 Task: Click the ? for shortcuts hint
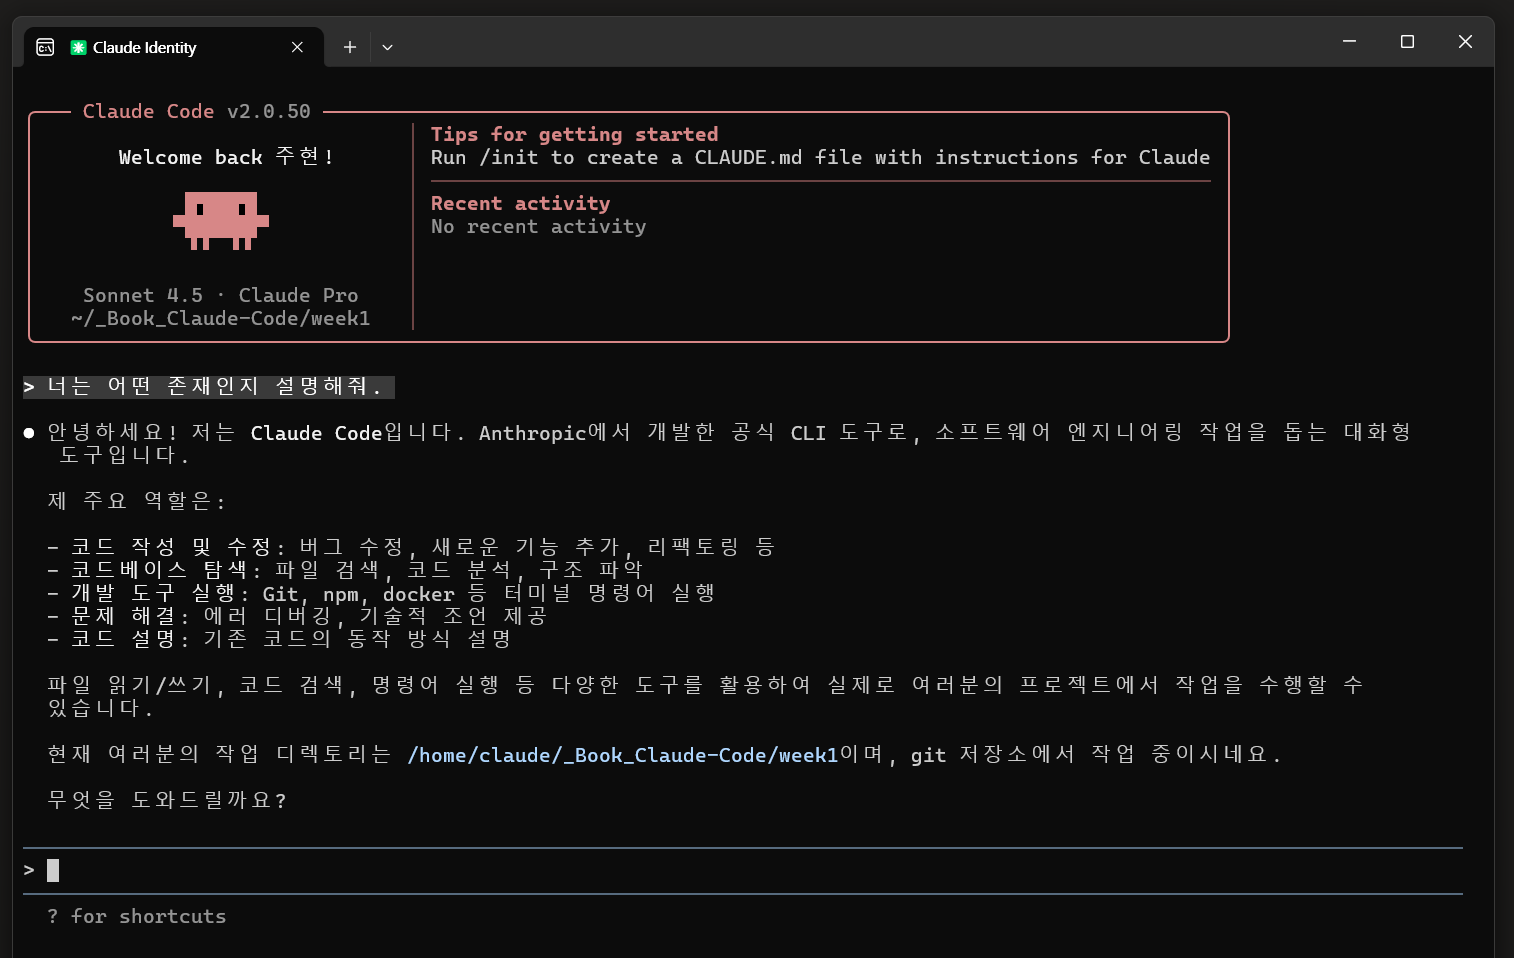(x=137, y=916)
